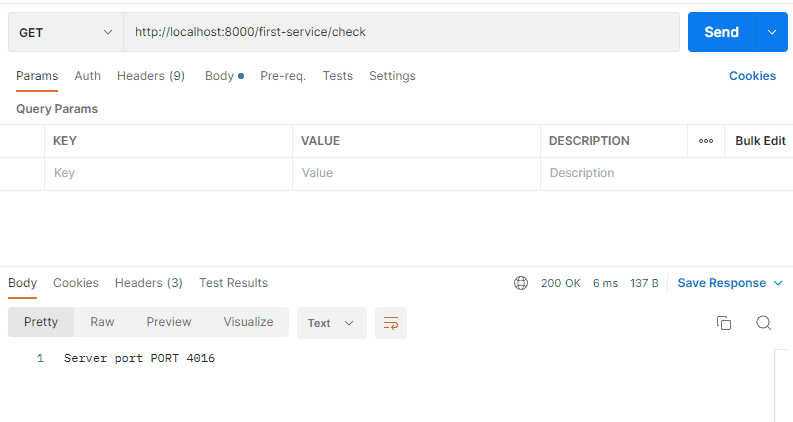Copy the response with the copy icon
This screenshot has height=422, width=793.
coord(724,323)
